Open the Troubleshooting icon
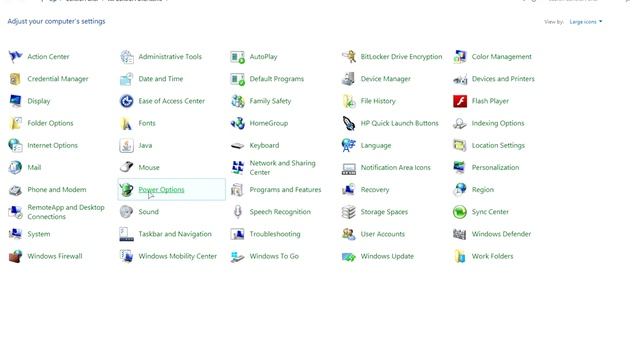 pos(238,233)
